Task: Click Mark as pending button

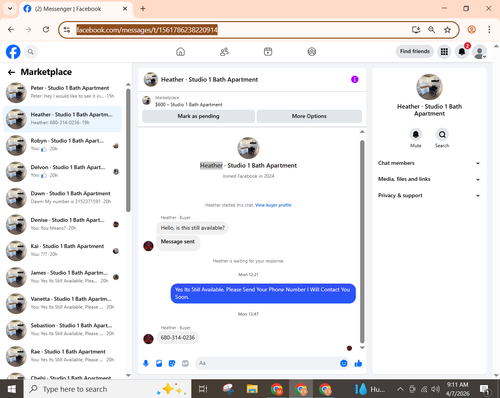Action: click(198, 116)
